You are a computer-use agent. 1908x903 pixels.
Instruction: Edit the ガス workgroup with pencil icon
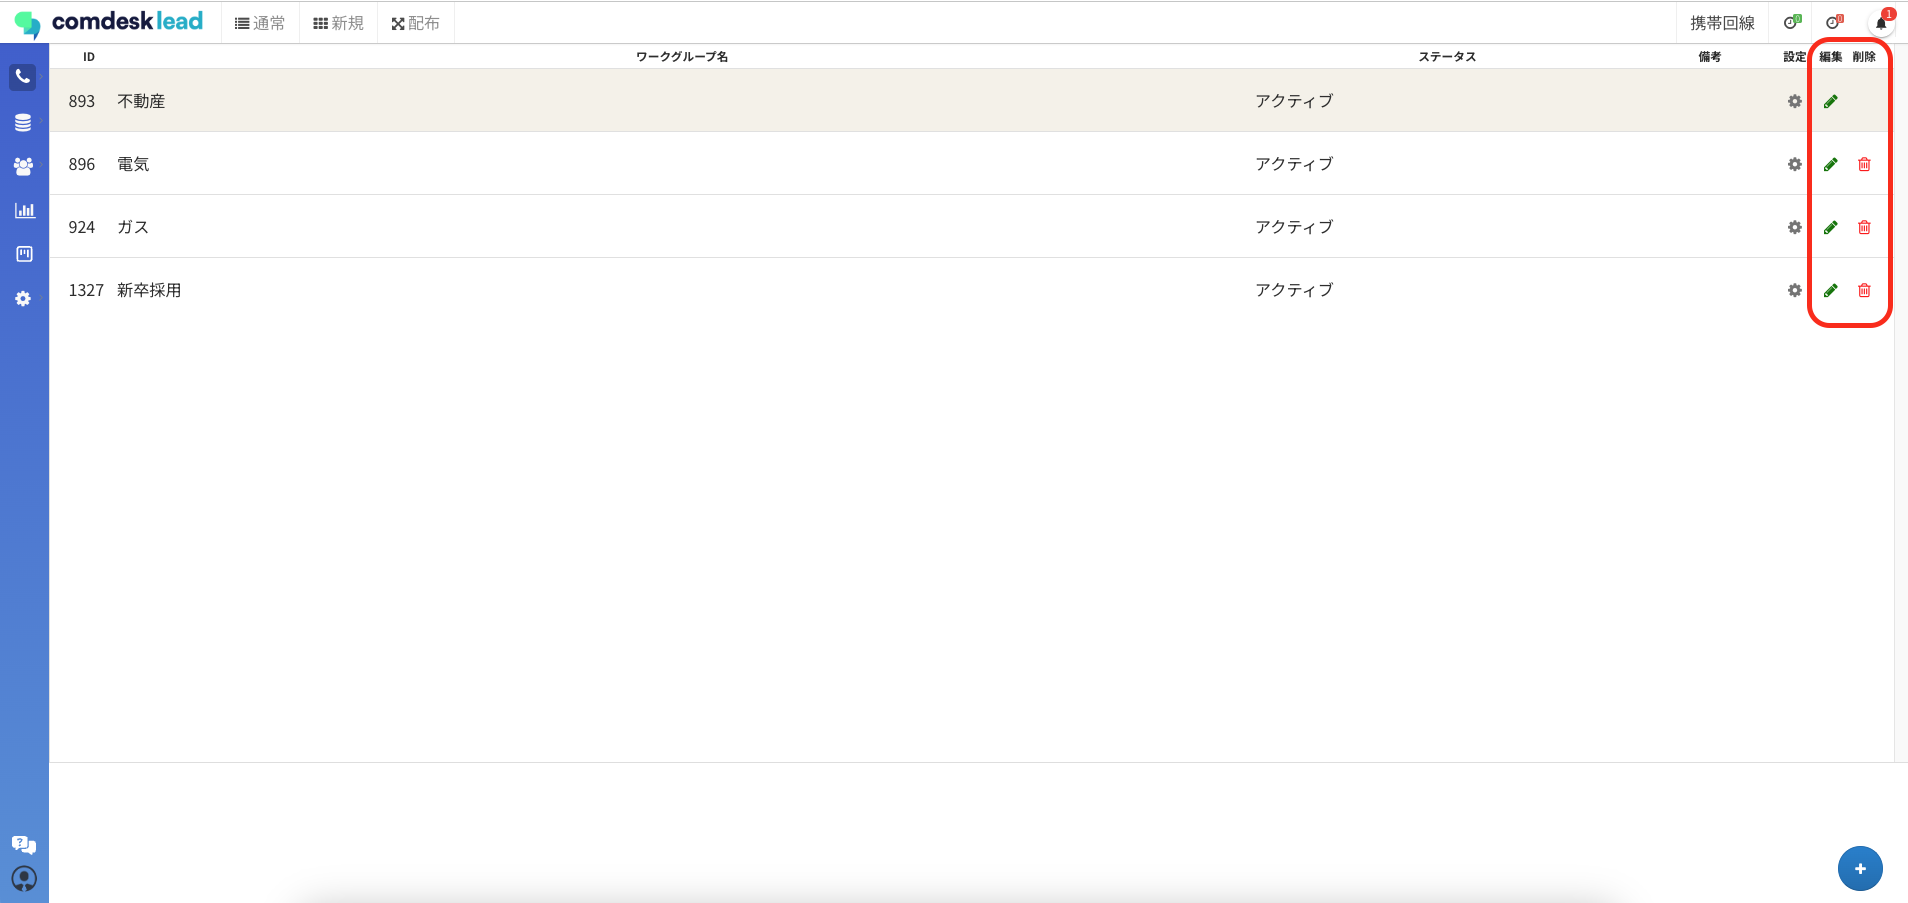(1831, 227)
